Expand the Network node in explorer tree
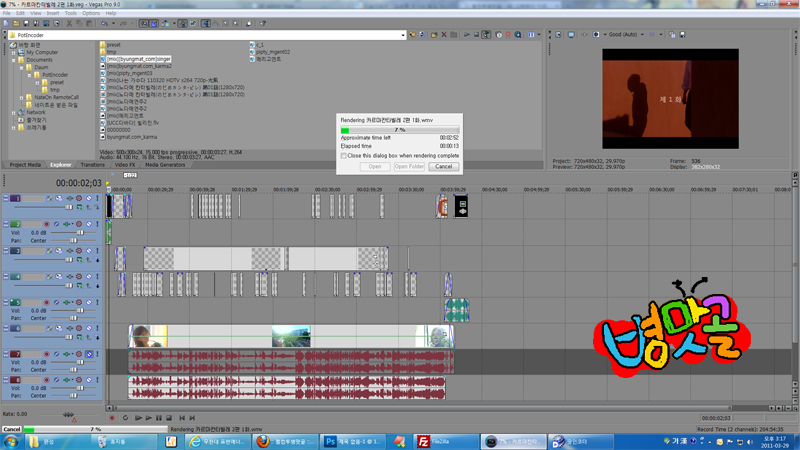The image size is (800, 450). pyautogui.click(x=14, y=112)
